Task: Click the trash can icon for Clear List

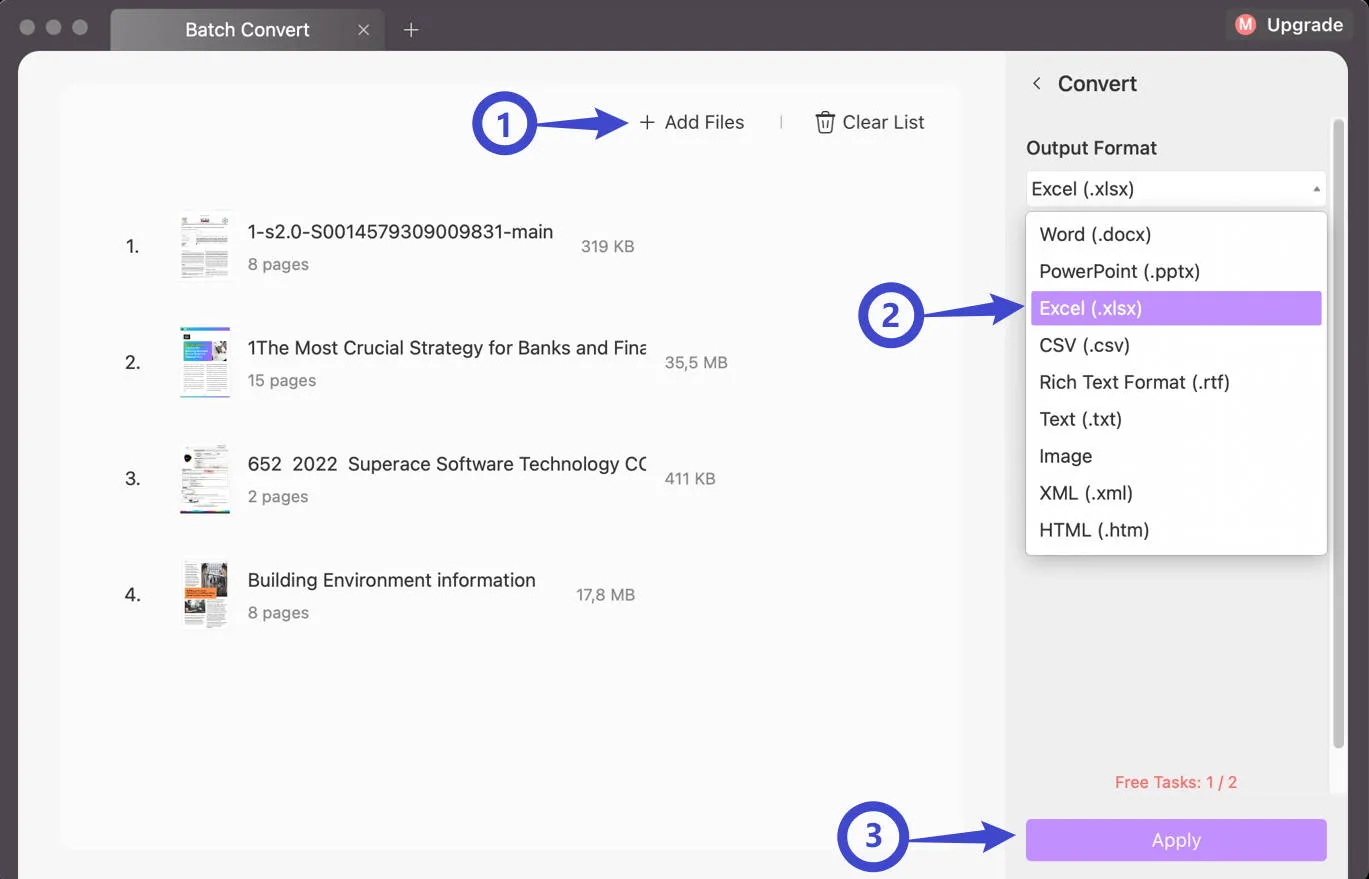Action: (825, 122)
